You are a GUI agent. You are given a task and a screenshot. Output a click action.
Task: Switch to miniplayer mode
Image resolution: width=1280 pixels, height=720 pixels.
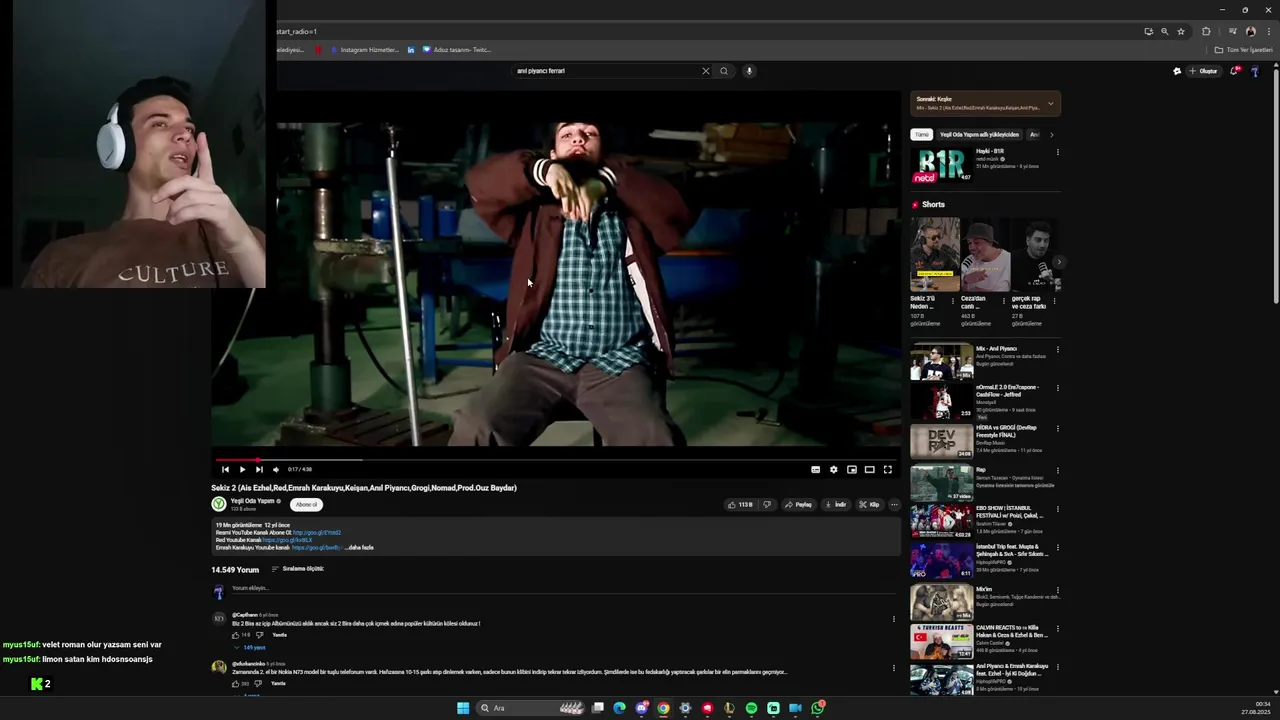tap(852, 469)
